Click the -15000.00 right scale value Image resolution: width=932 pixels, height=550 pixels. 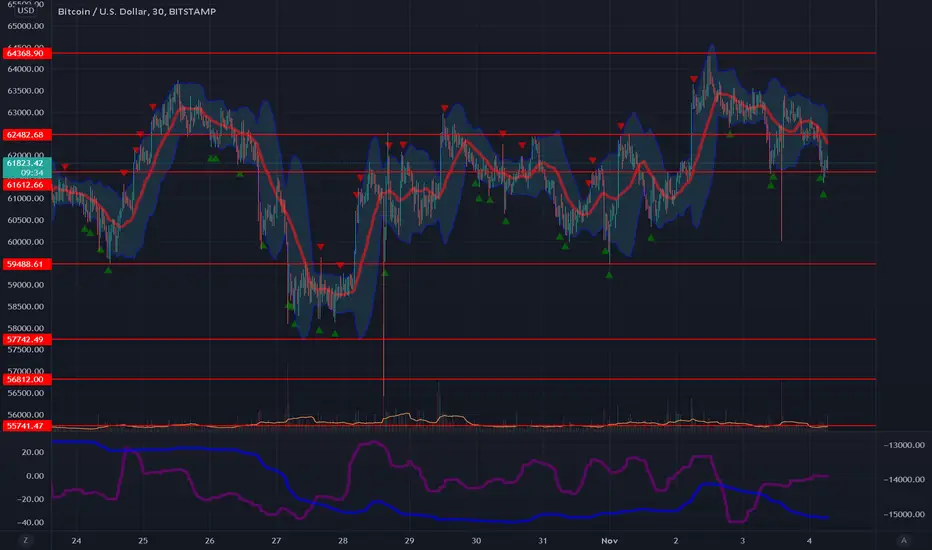(903, 515)
